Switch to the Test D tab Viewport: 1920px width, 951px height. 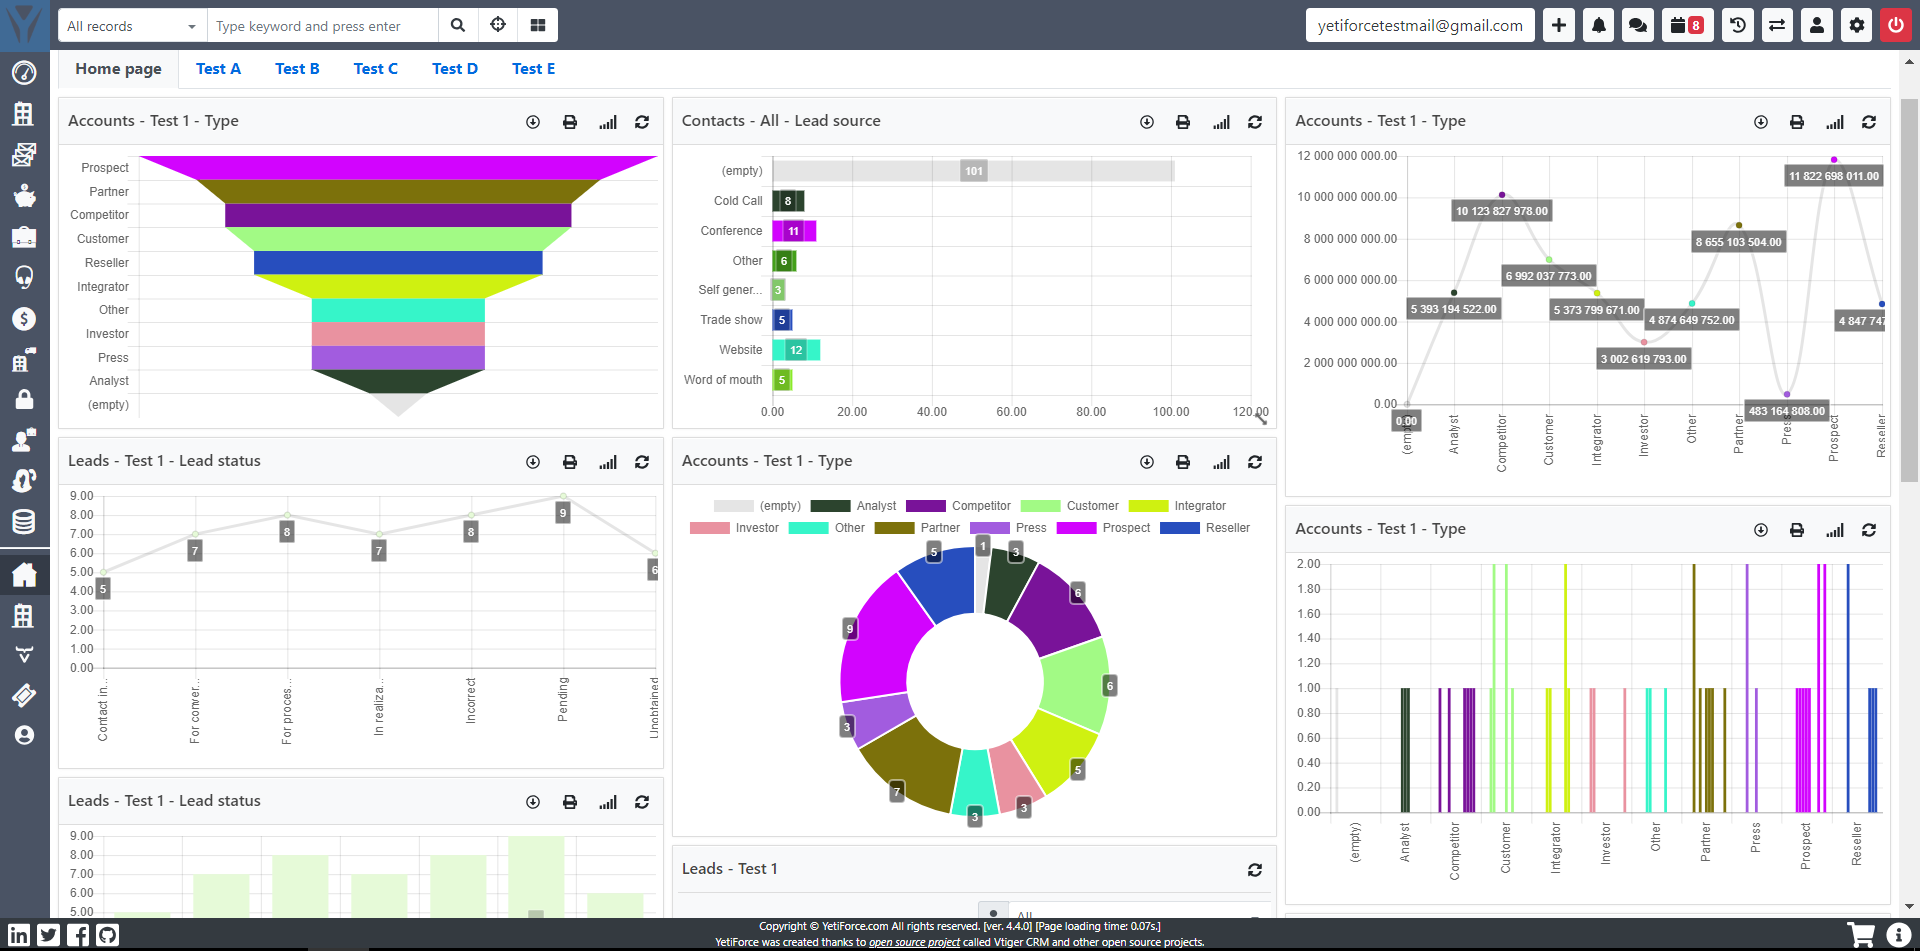455,69
